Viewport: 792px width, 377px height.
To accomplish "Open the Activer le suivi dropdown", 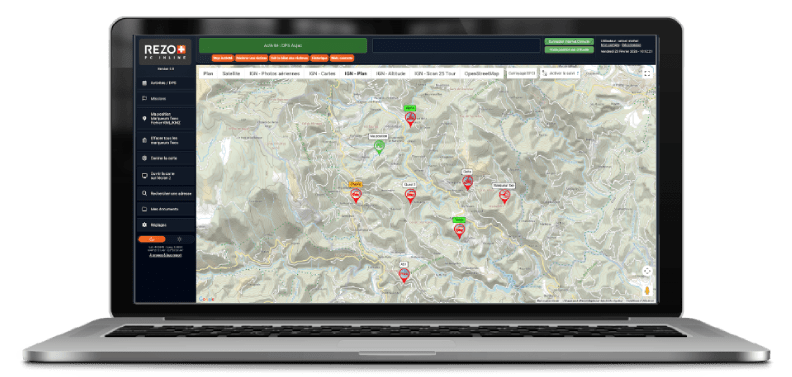I will coord(561,74).
